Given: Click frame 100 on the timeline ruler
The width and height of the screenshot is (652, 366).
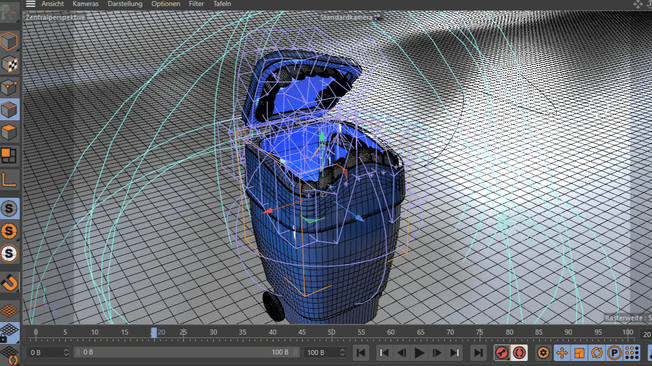Looking at the screenshot, I should coord(627,332).
